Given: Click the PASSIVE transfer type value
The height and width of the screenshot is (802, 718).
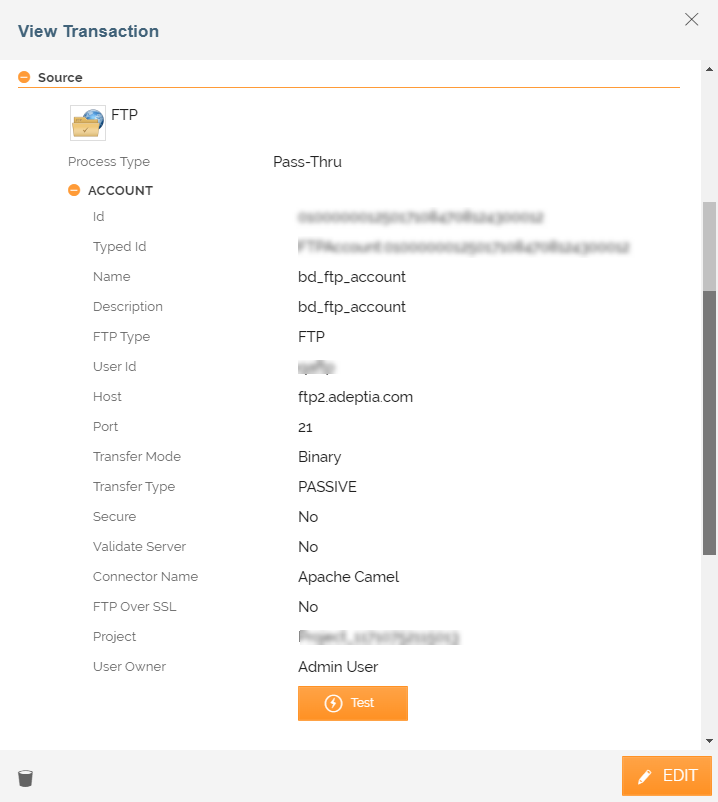Looking at the screenshot, I should pos(327,487).
